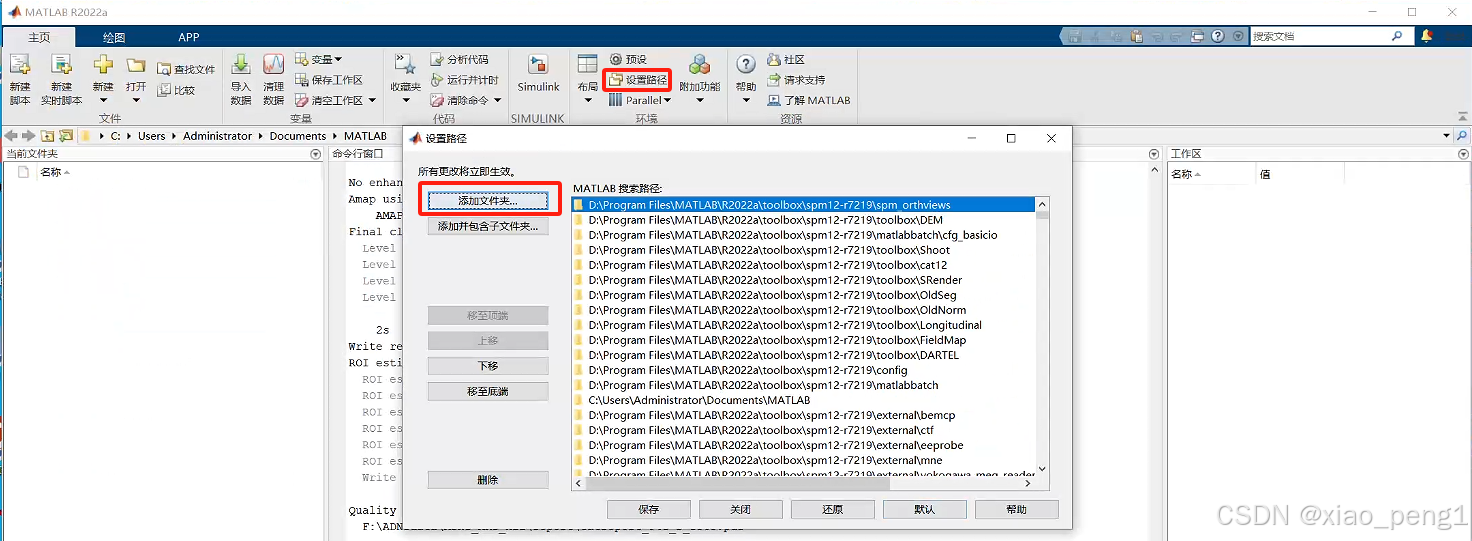Switch to the APP tab
Image resolution: width=1472 pixels, height=541 pixels.
(188, 37)
